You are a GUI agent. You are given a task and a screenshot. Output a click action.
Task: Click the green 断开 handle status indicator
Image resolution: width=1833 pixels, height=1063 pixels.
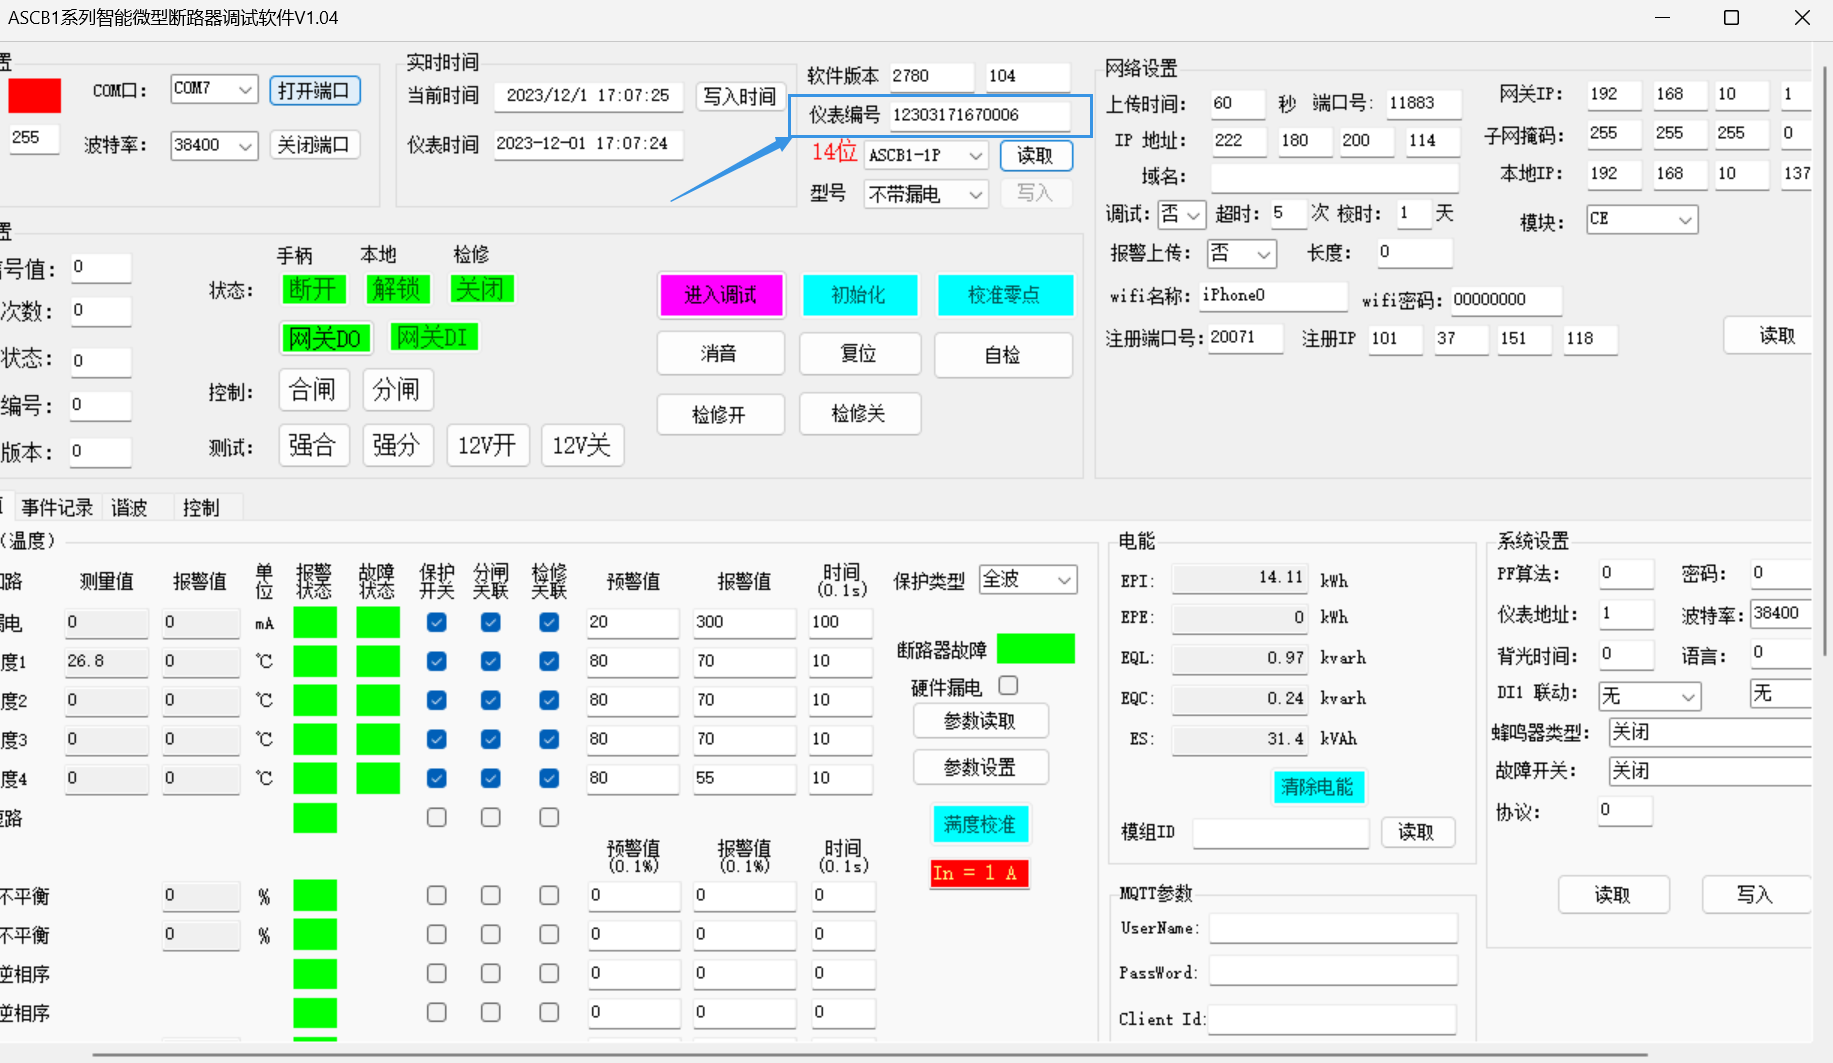pos(314,290)
